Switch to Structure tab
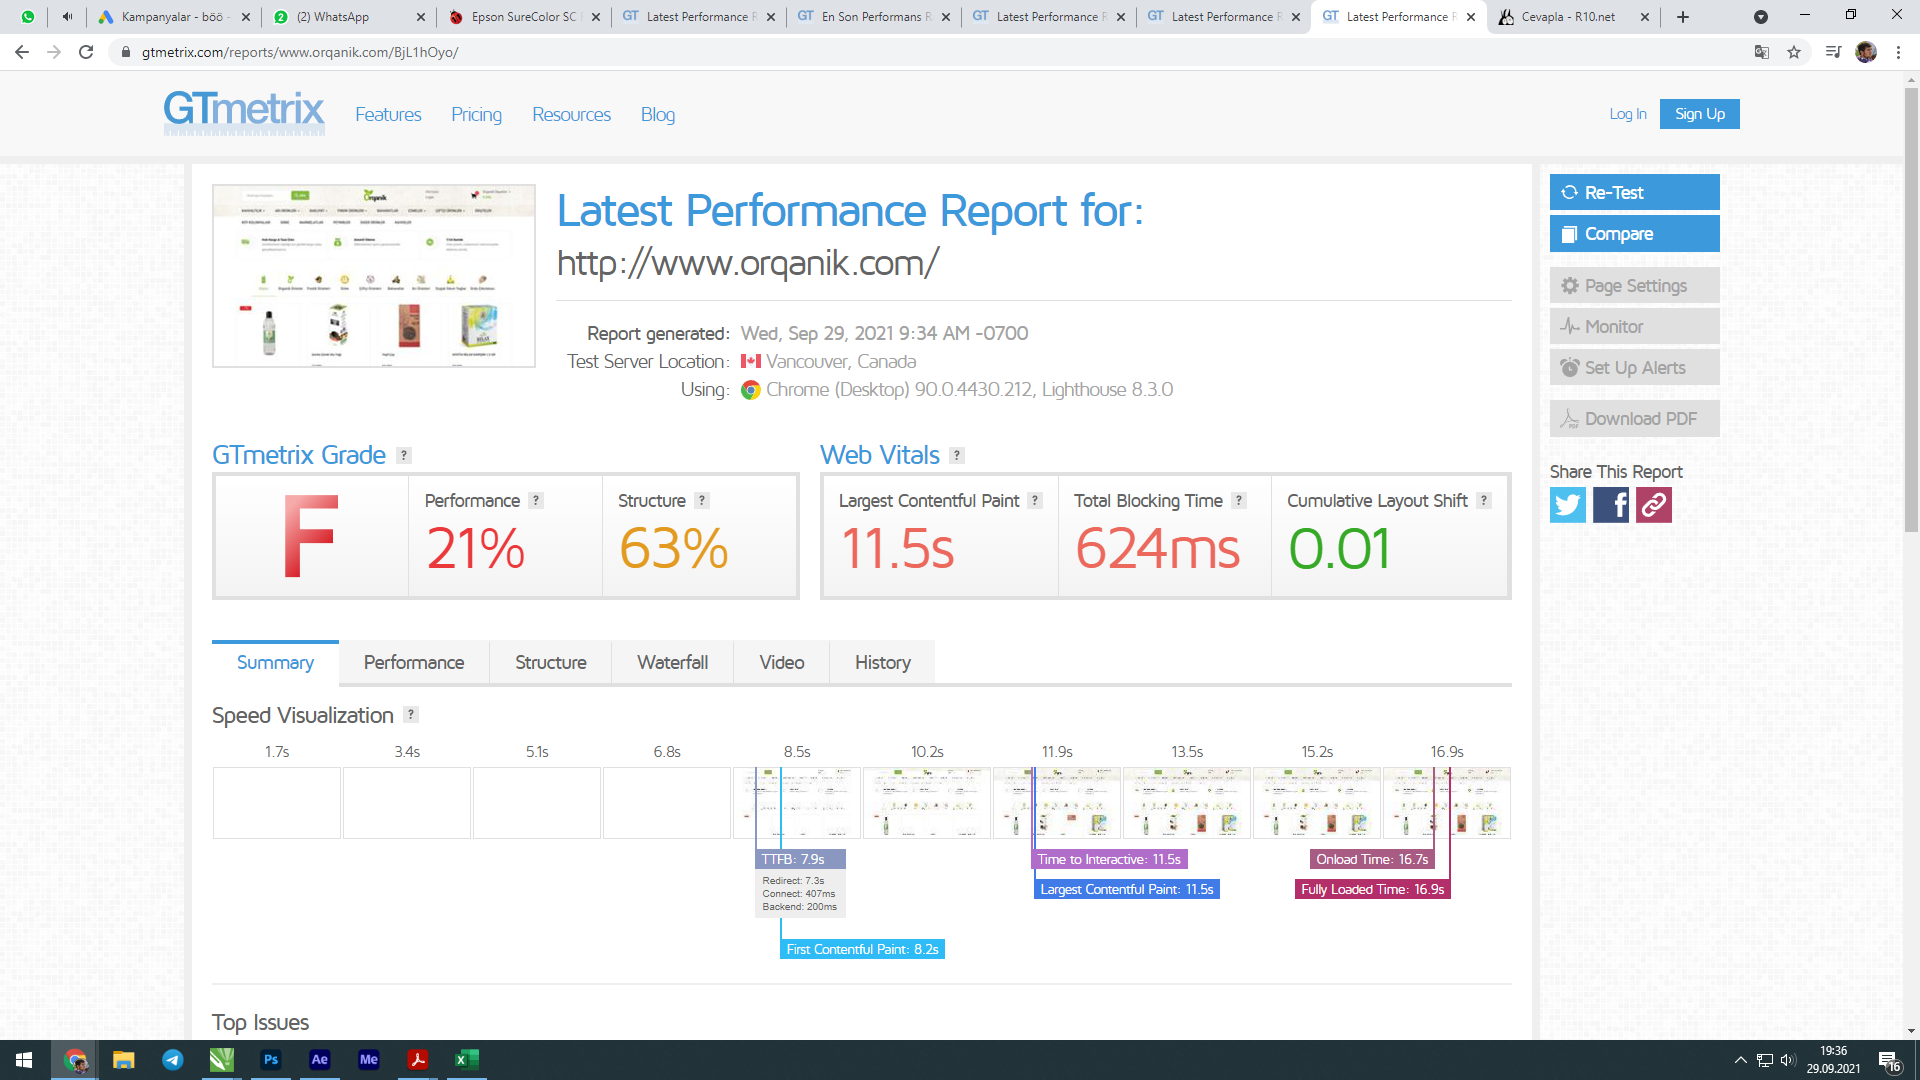This screenshot has height=1080, width=1920. 551,662
